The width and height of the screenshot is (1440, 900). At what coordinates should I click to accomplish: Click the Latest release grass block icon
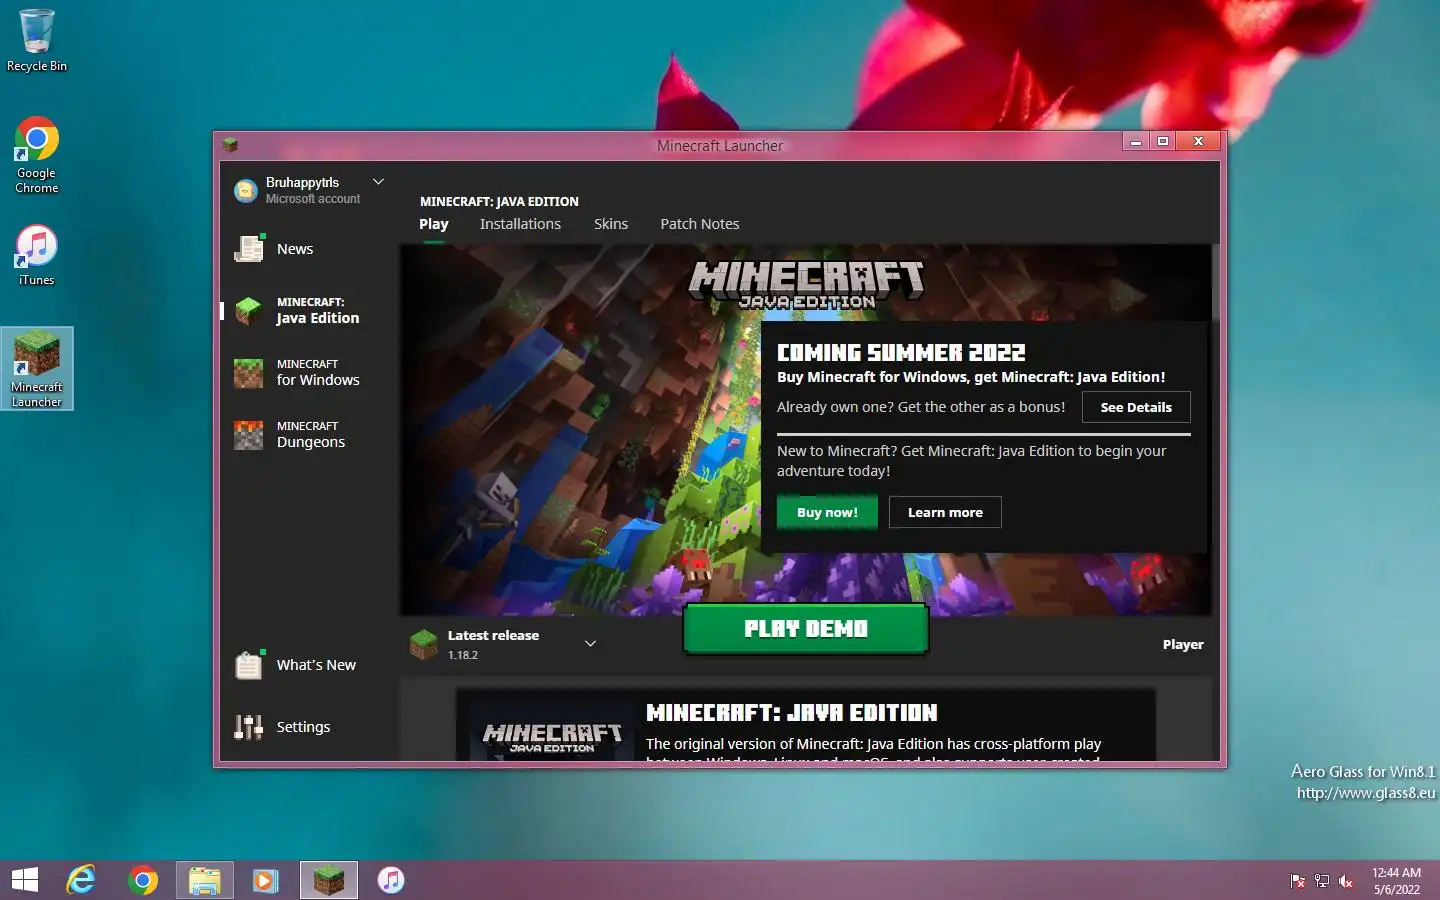(424, 645)
